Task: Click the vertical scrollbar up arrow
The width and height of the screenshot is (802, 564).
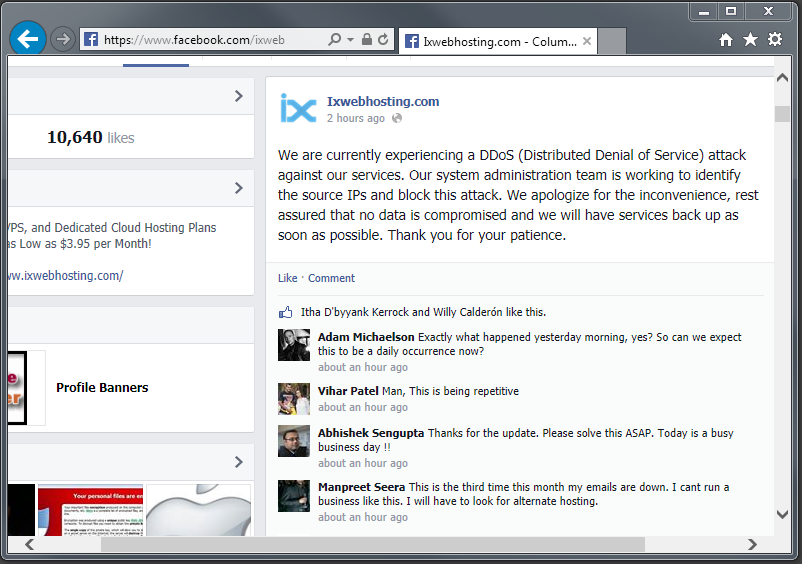Action: click(782, 78)
